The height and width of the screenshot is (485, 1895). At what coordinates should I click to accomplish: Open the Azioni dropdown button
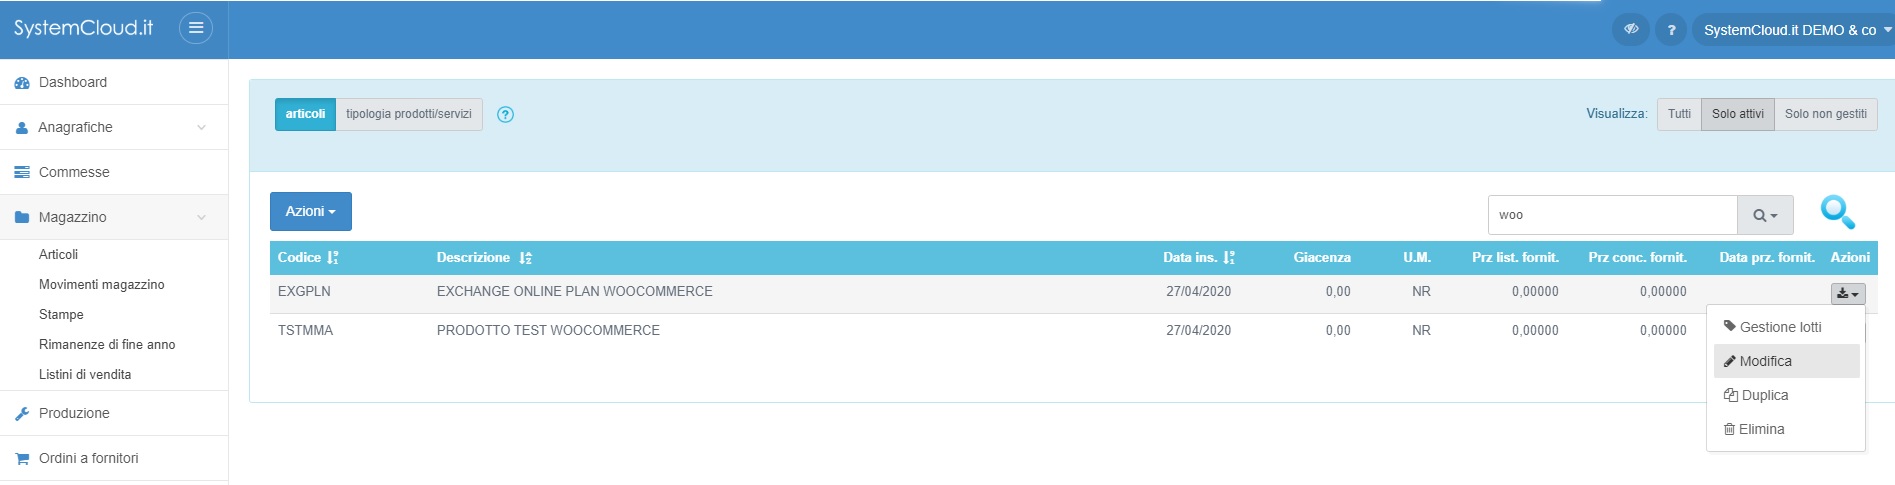[311, 211]
